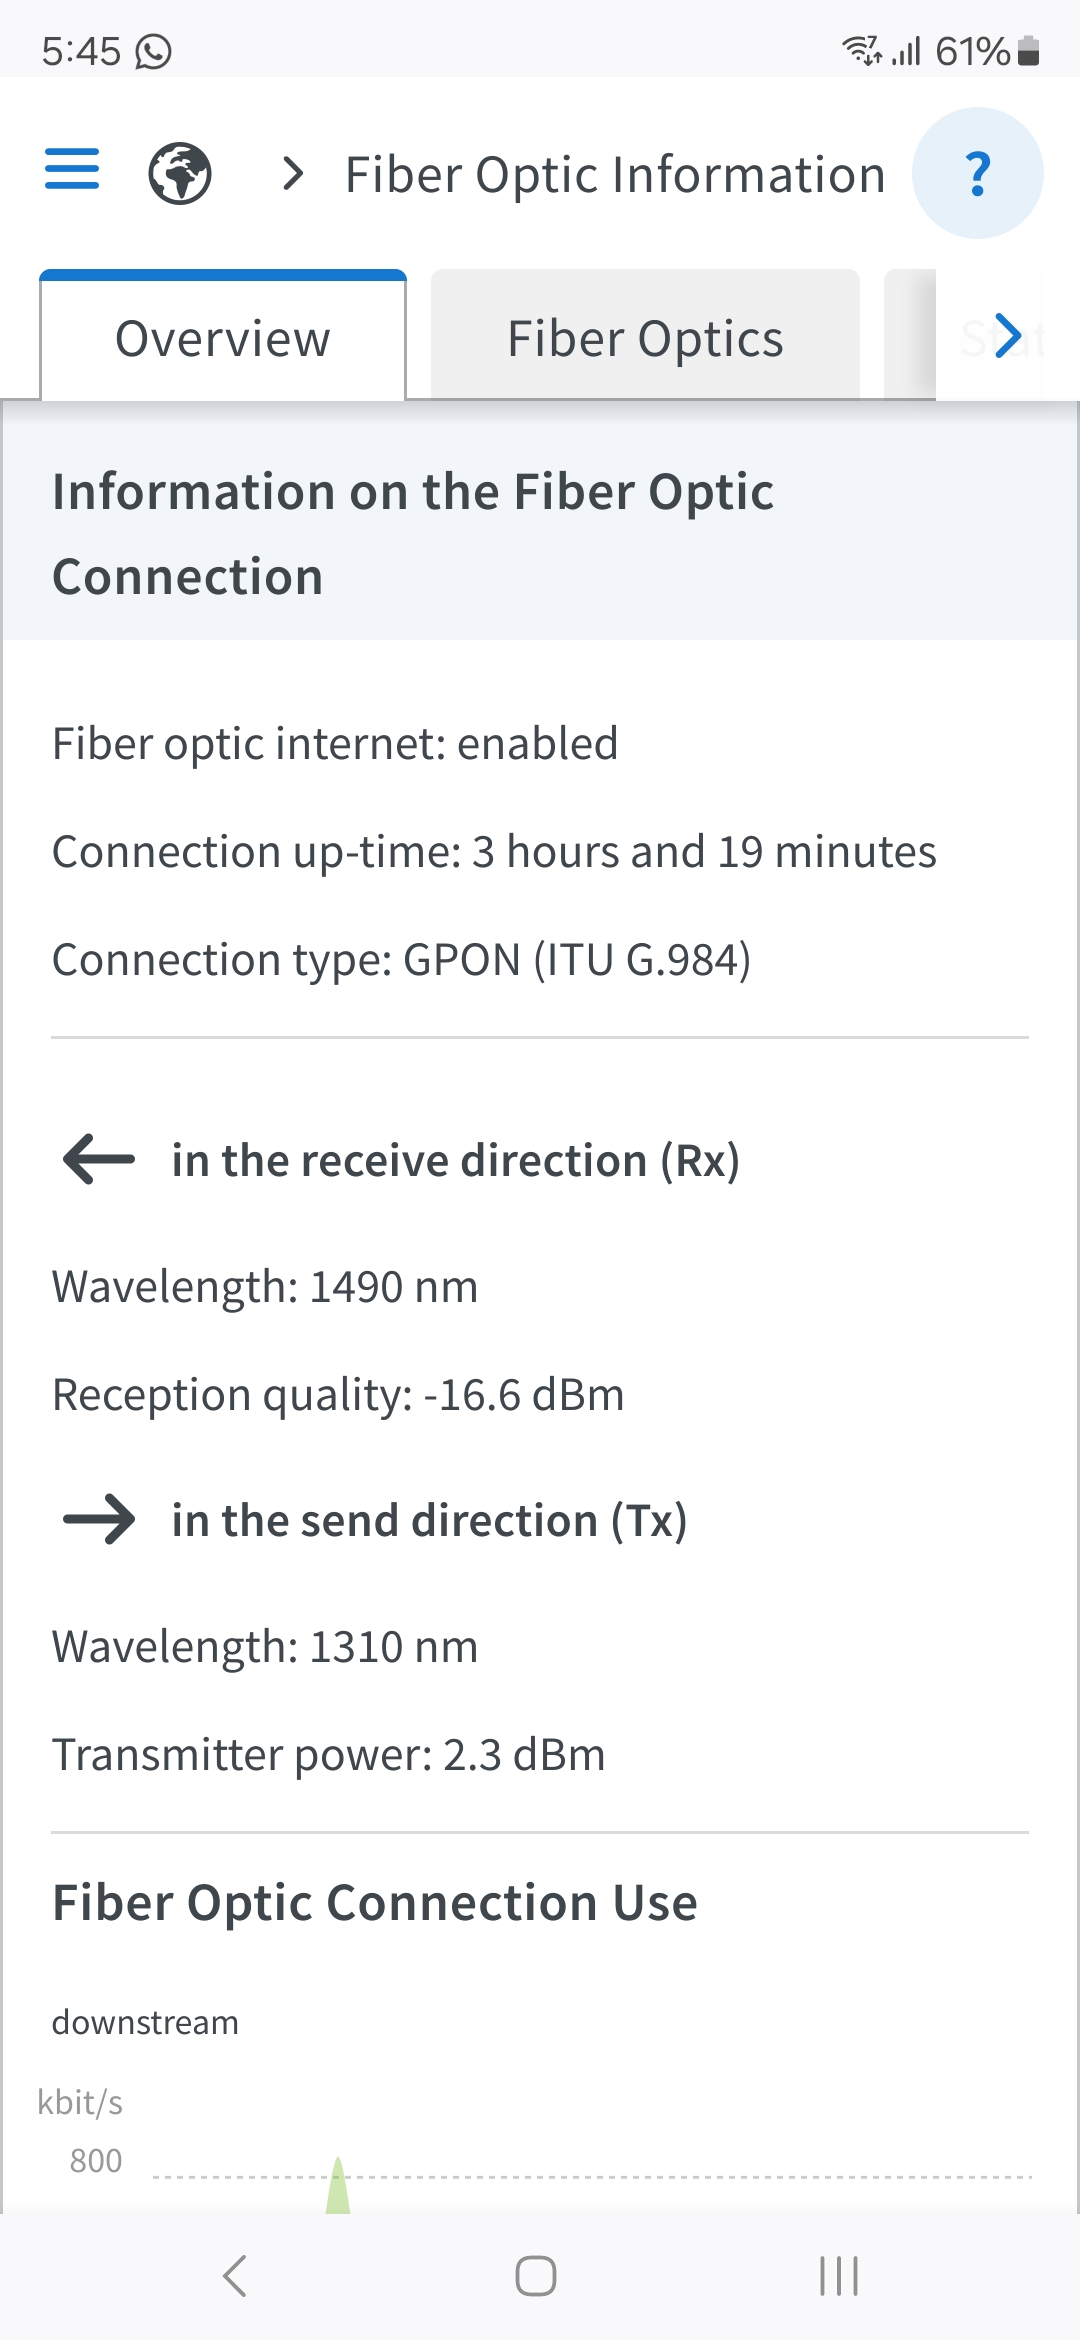Tap the Reception quality -16.6 dBm value
Screen dimensions: 1080x2340
coord(524,1395)
